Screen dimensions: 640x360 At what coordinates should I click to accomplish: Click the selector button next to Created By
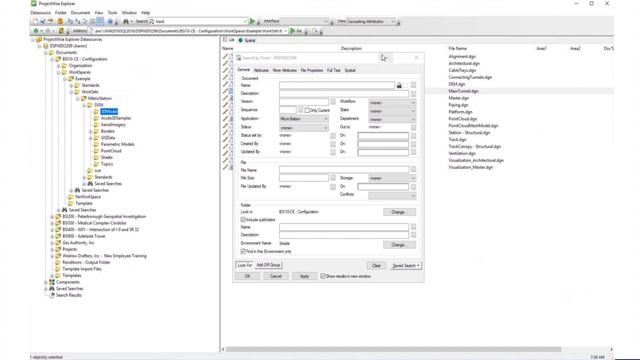[333, 144]
